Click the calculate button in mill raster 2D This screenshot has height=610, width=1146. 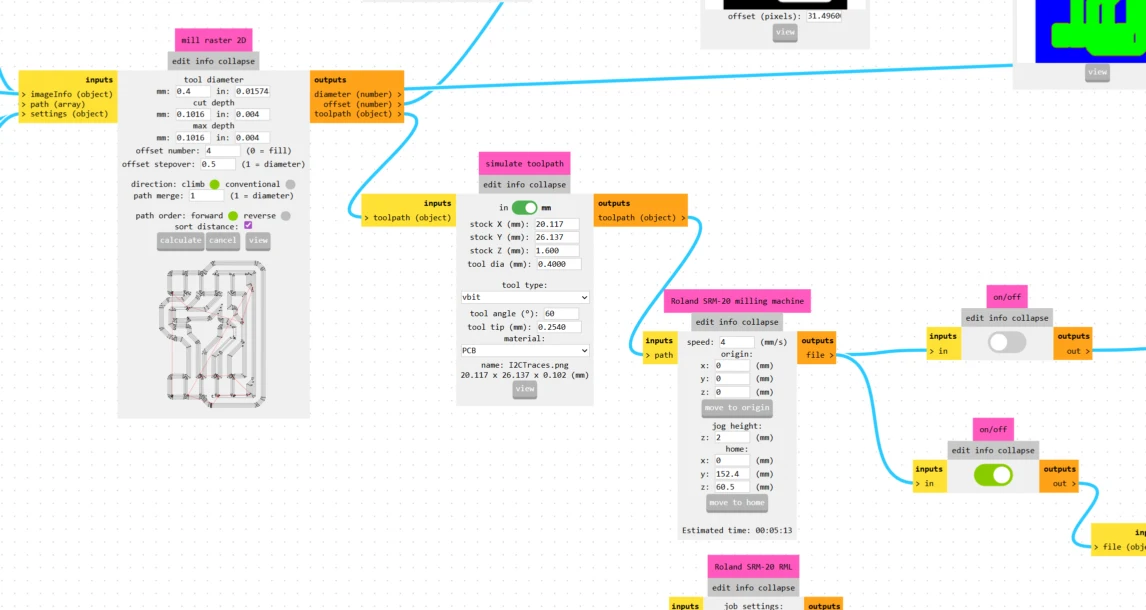[x=181, y=240]
